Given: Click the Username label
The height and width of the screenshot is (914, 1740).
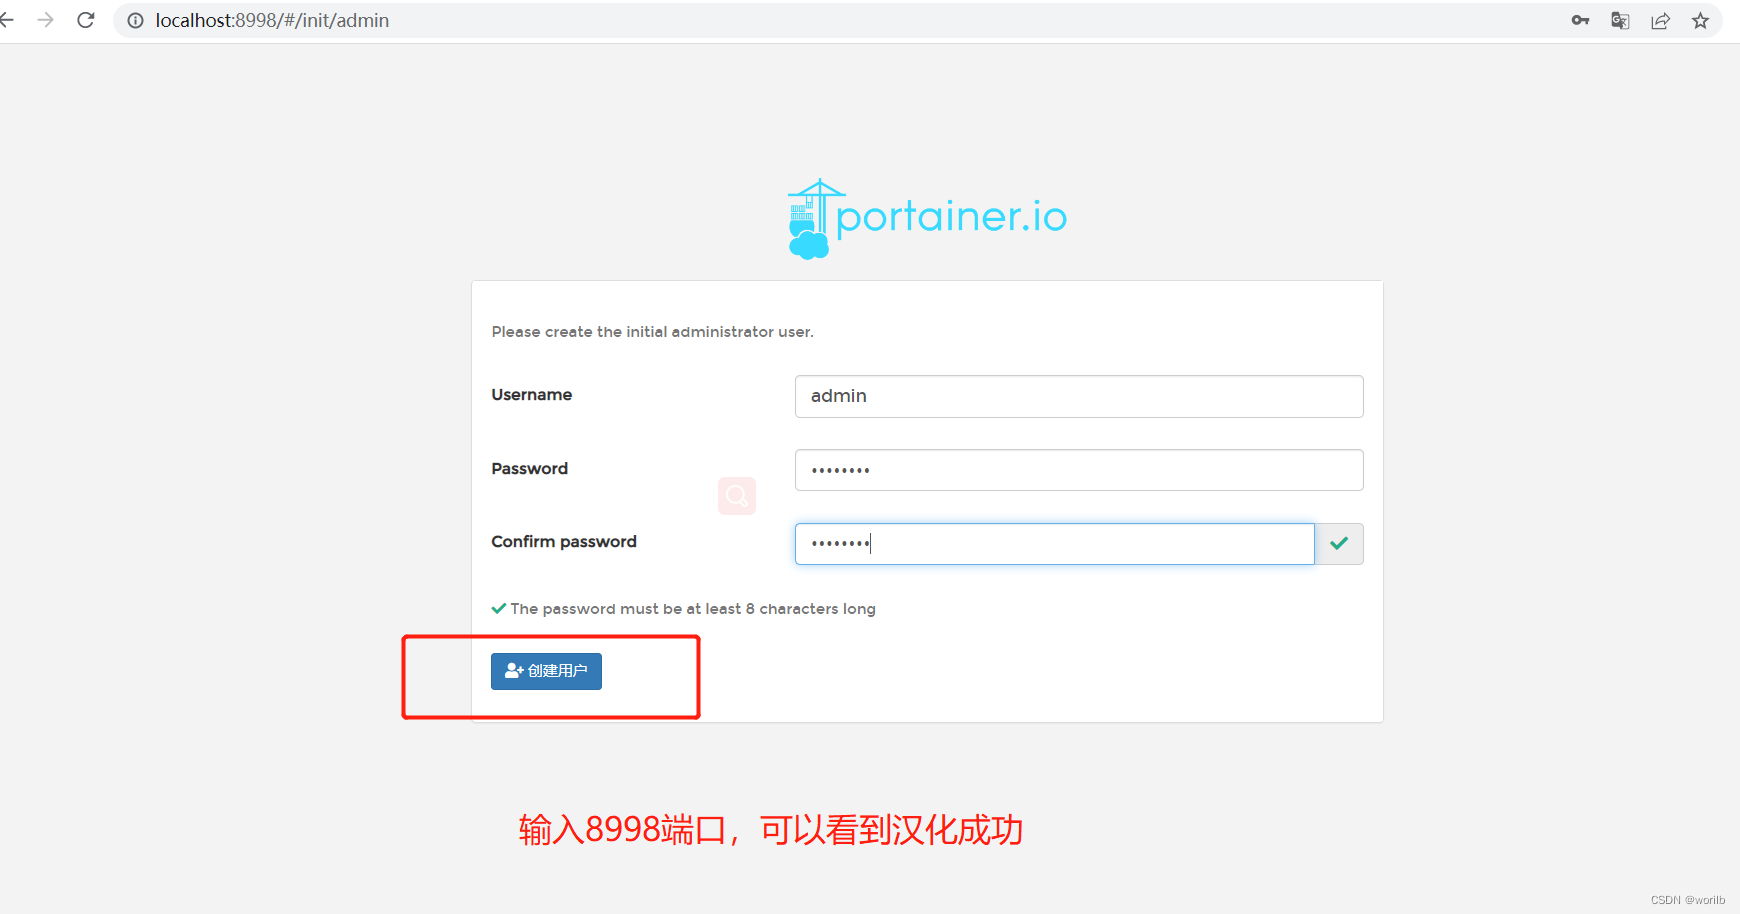Looking at the screenshot, I should coord(532,395).
